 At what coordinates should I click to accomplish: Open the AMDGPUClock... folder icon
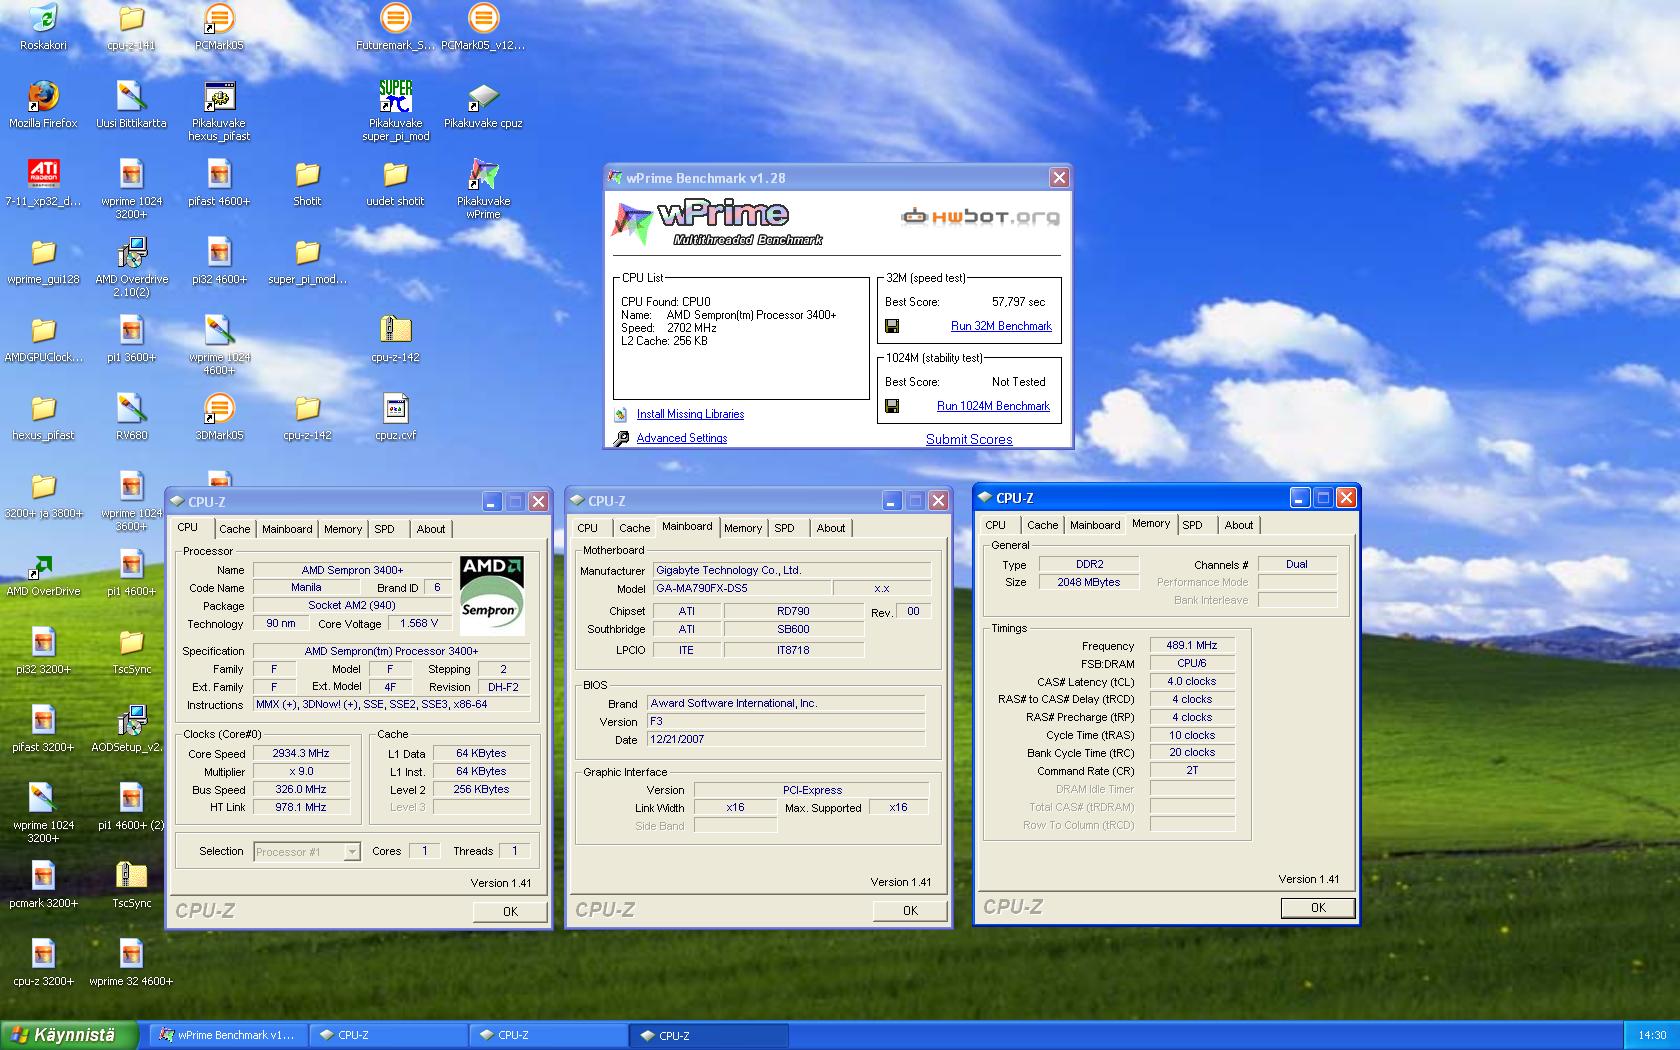point(43,331)
